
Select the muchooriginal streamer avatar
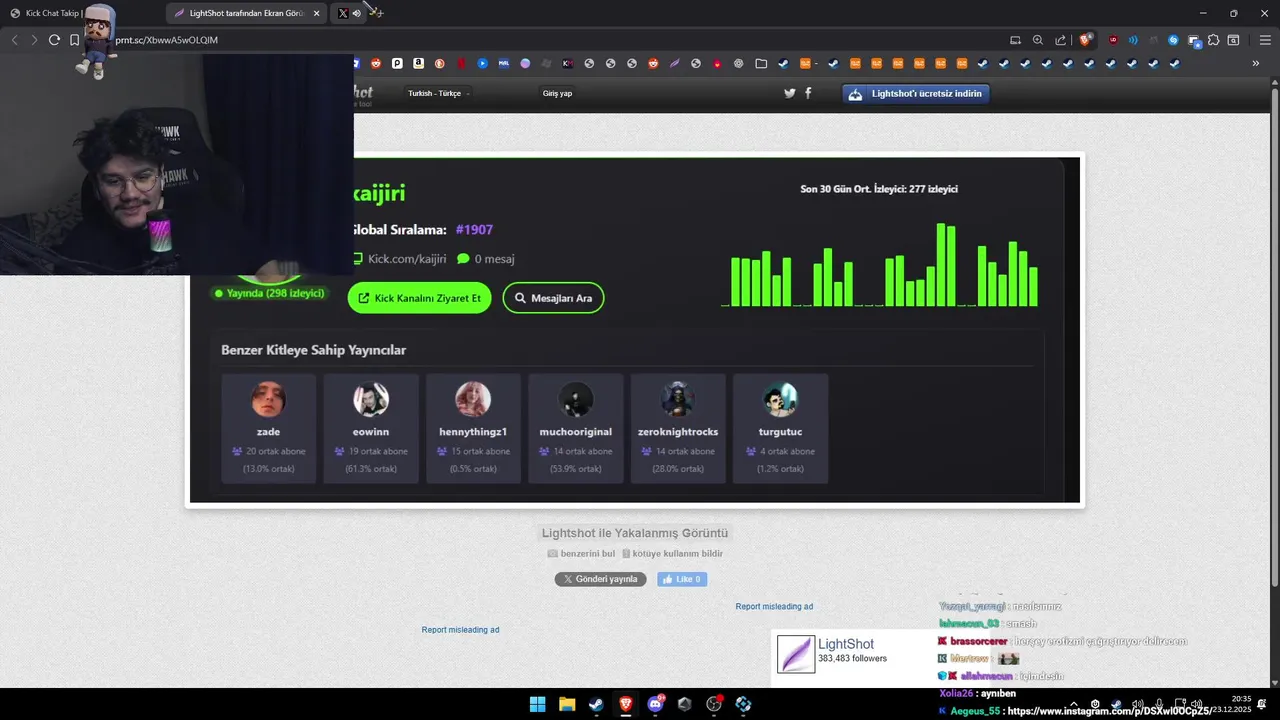[x=575, y=400]
